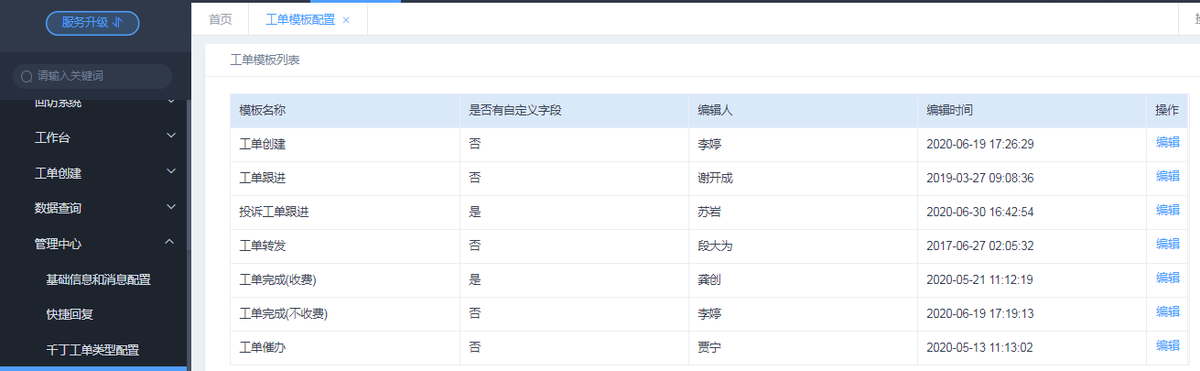Screen dimensions: 1200x371
Task: Select the 工单转发 name cell
Action: point(345,246)
